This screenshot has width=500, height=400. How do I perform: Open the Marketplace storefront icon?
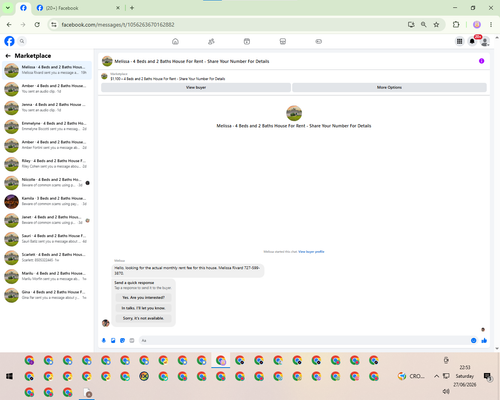click(283, 41)
